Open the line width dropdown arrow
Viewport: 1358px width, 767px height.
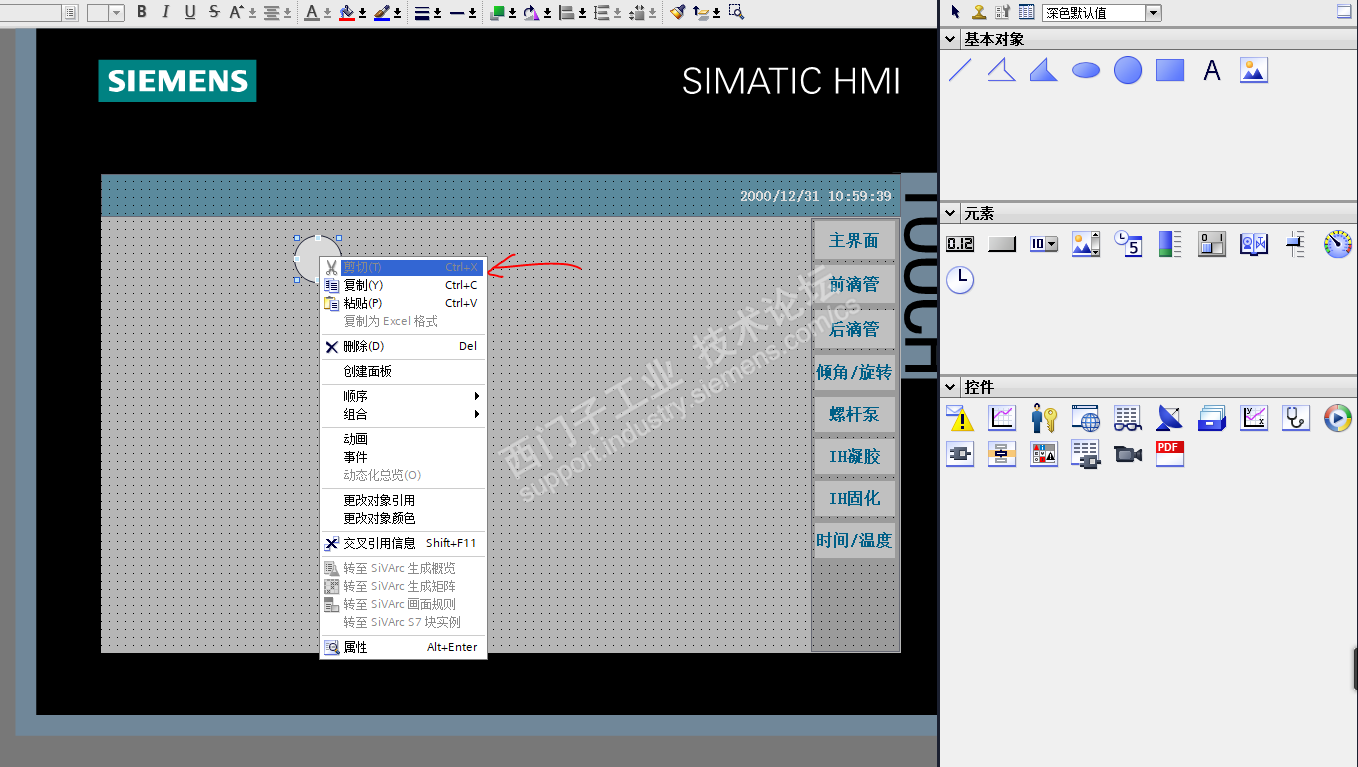pos(438,13)
